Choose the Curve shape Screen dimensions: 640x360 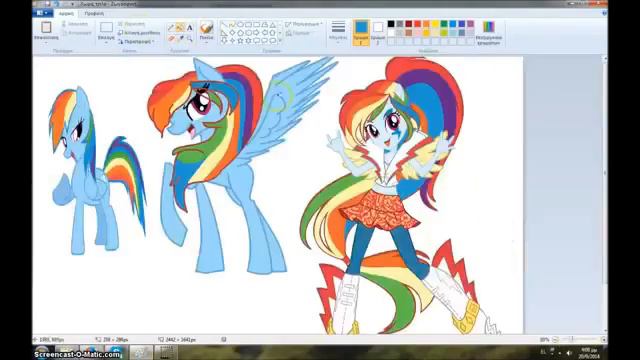point(232,25)
